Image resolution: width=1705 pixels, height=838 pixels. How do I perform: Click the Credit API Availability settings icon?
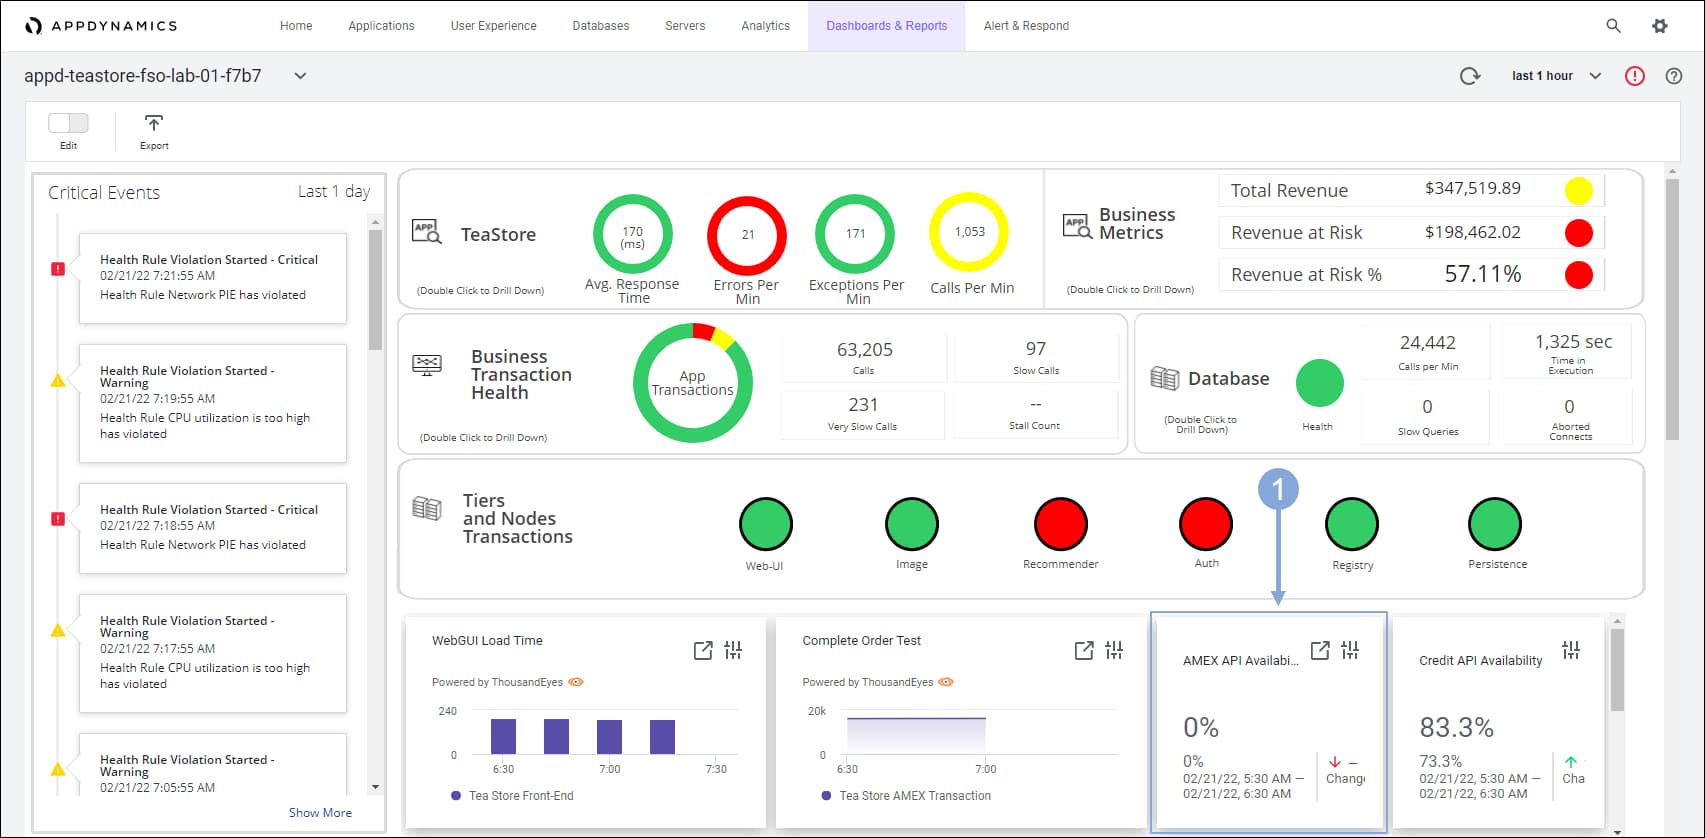(1571, 651)
